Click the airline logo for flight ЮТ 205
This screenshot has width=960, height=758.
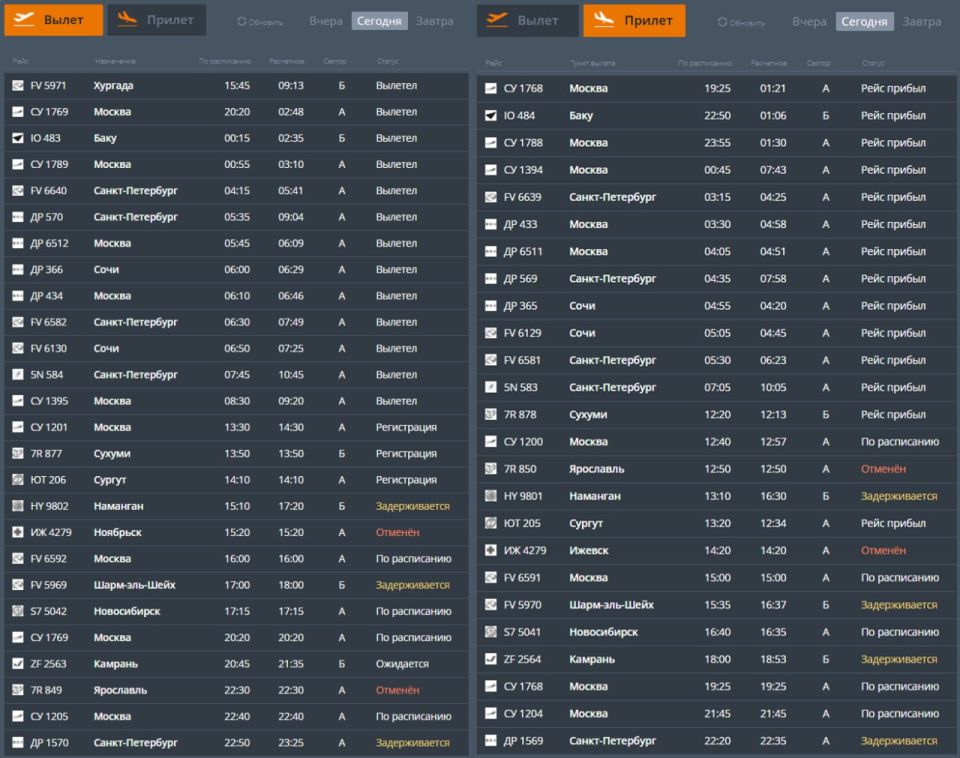point(491,523)
